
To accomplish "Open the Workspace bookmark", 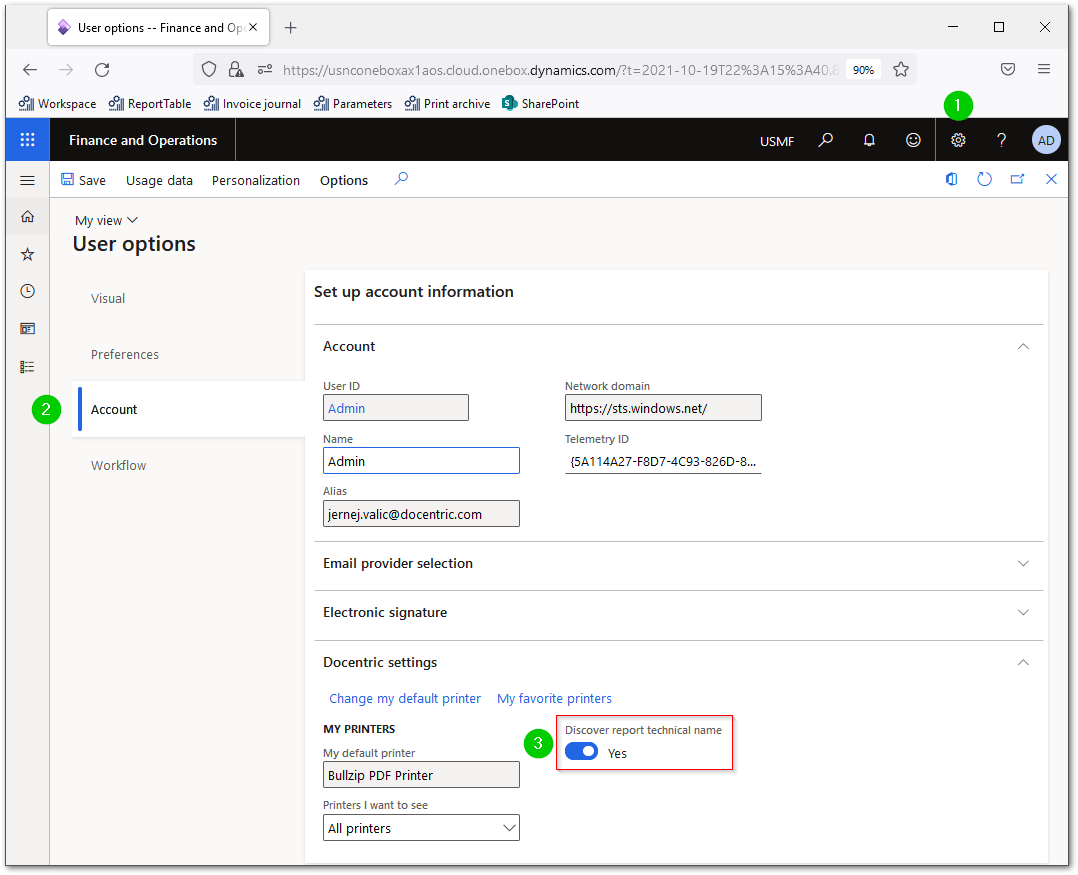I will tap(57, 104).
